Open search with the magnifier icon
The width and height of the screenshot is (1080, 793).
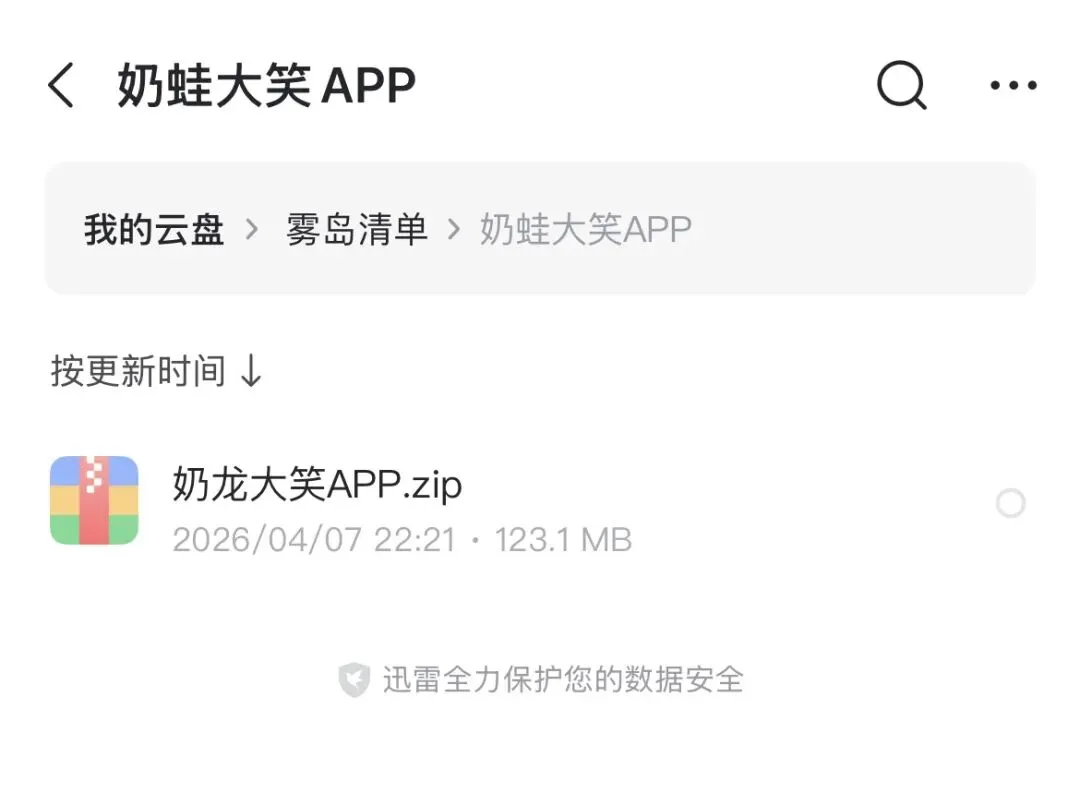click(x=902, y=85)
